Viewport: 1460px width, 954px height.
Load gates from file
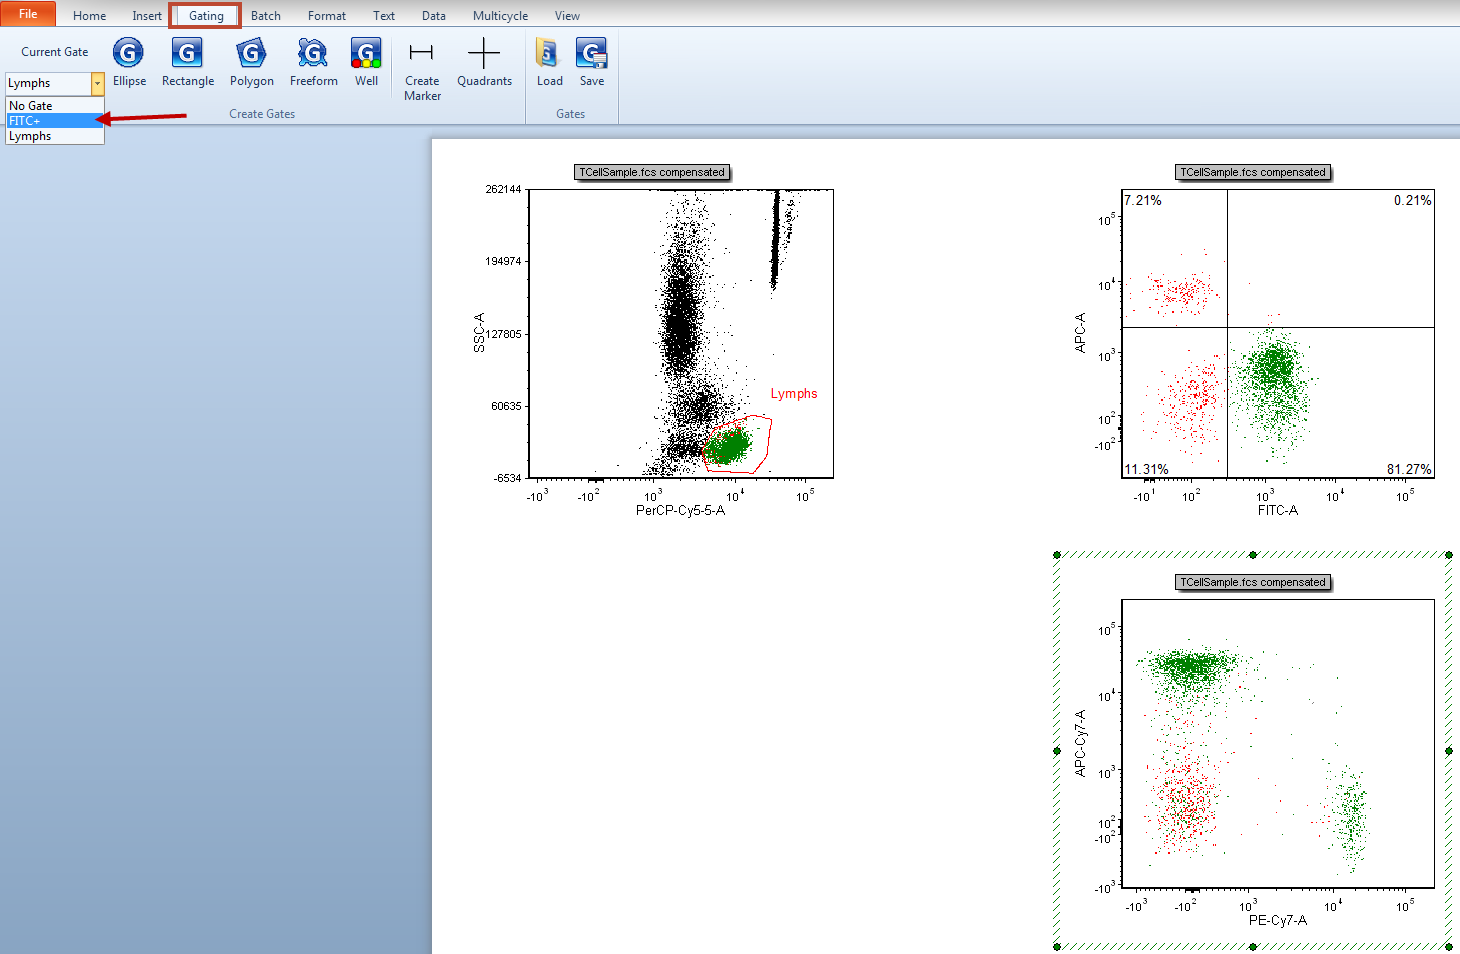[x=549, y=62]
